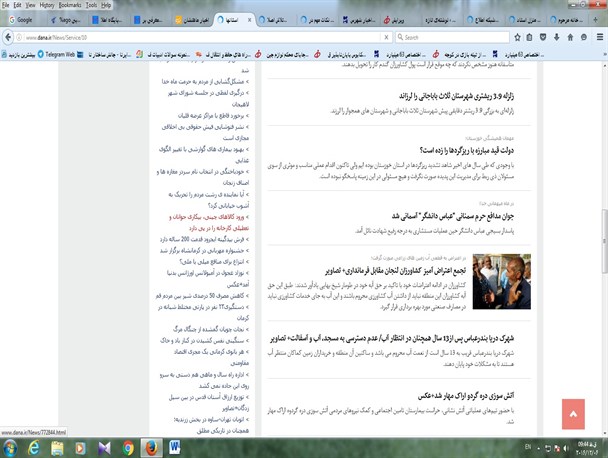The width and height of the screenshot is (608, 458).
Task: Launch Internet Explorer from the taskbar
Action: [34, 448]
